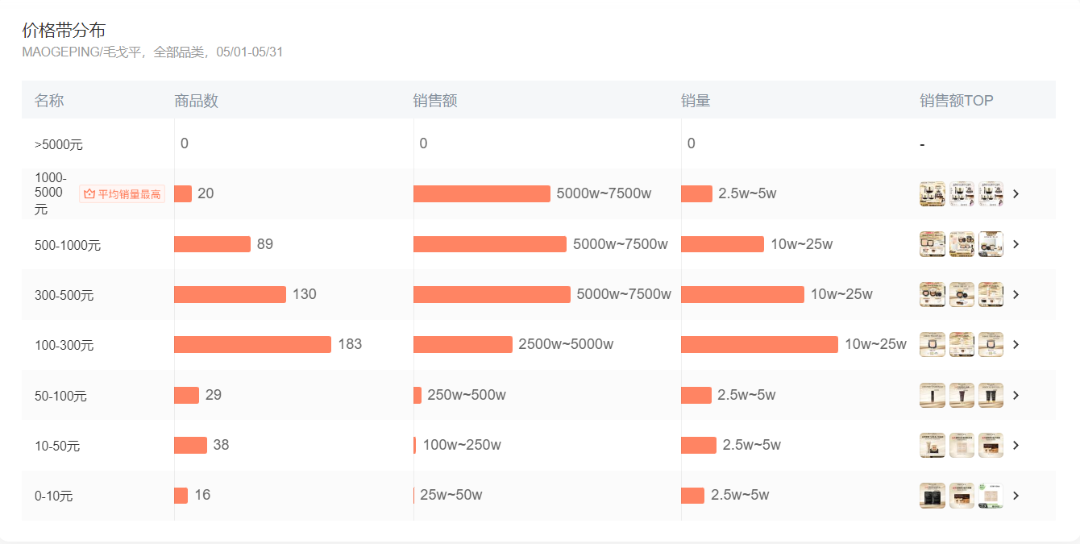The width and height of the screenshot is (1080, 544).
Task: Open first top-sales thumbnail in 1000-5000元 row
Action: (932, 194)
